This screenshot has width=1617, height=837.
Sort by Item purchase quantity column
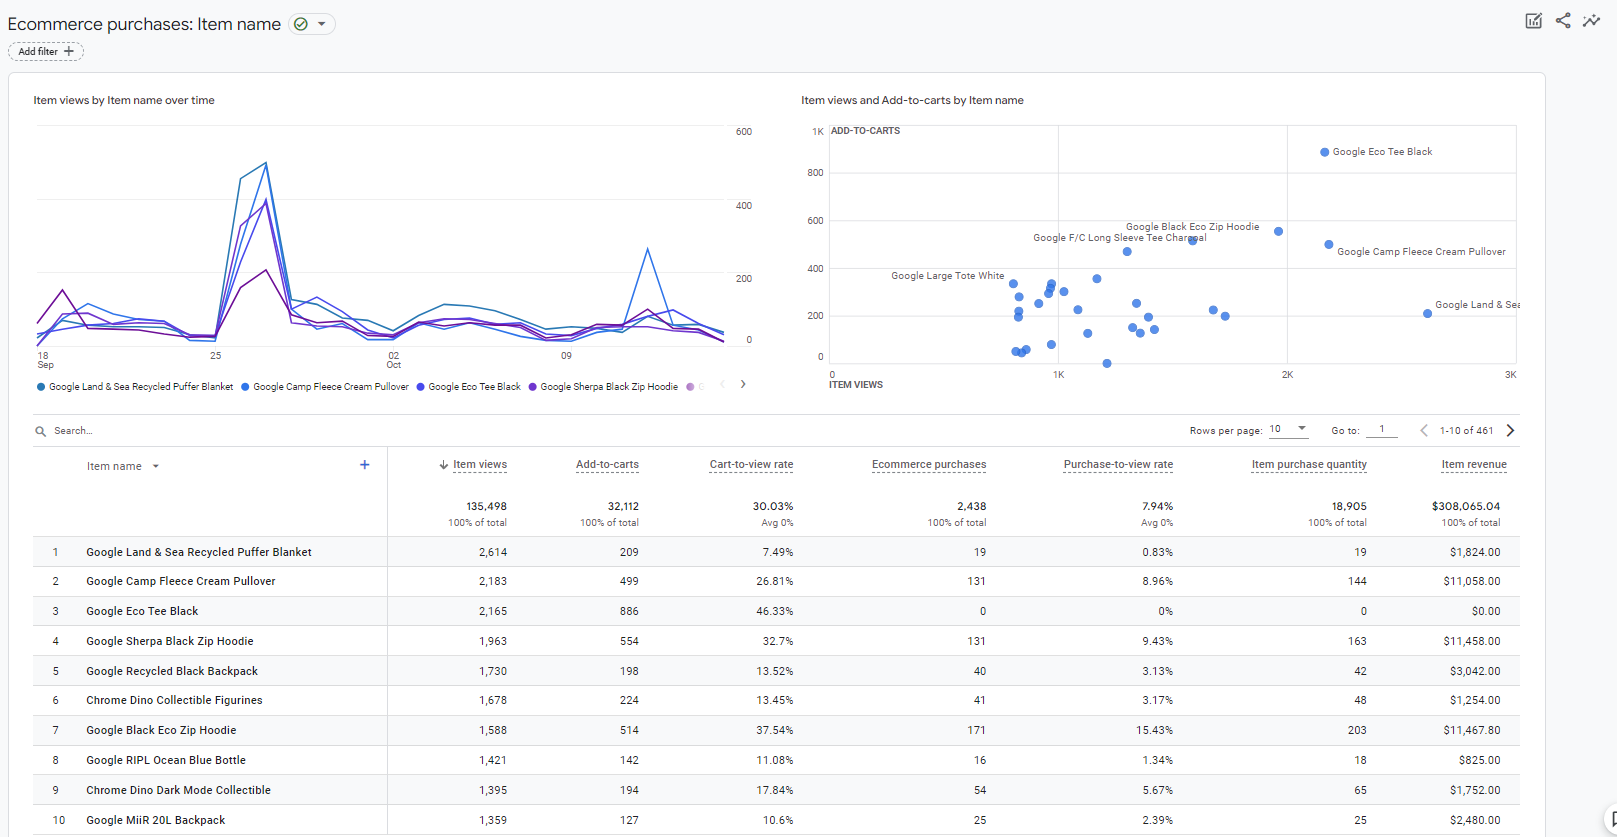pyautogui.click(x=1309, y=464)
